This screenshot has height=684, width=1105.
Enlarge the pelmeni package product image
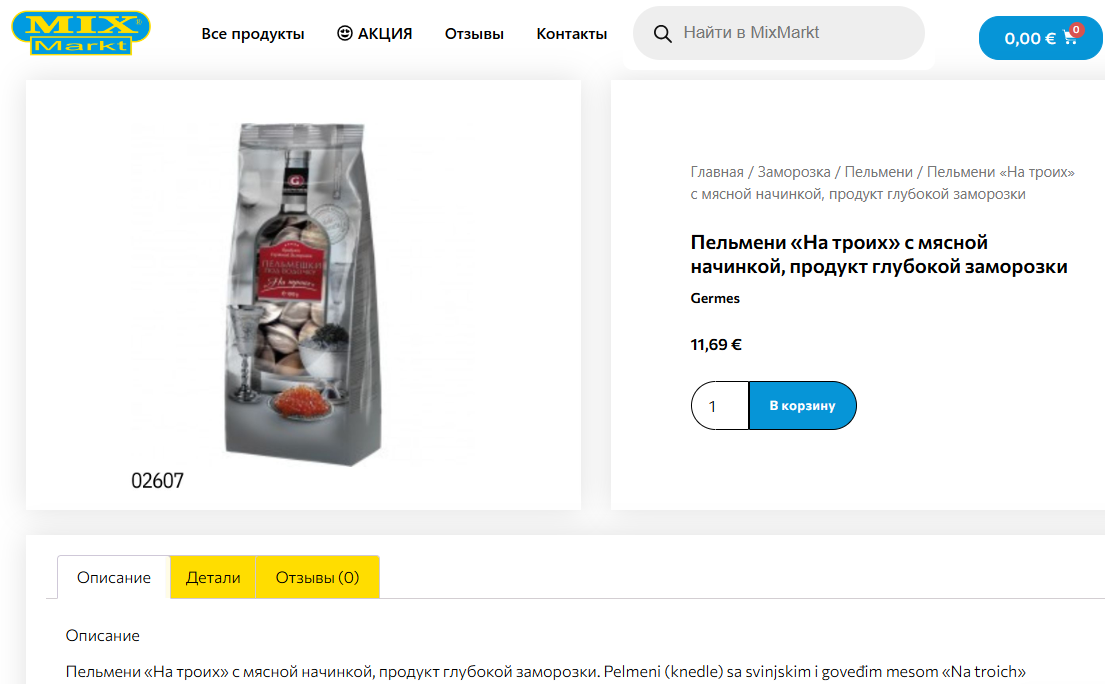tap(303, 293)
